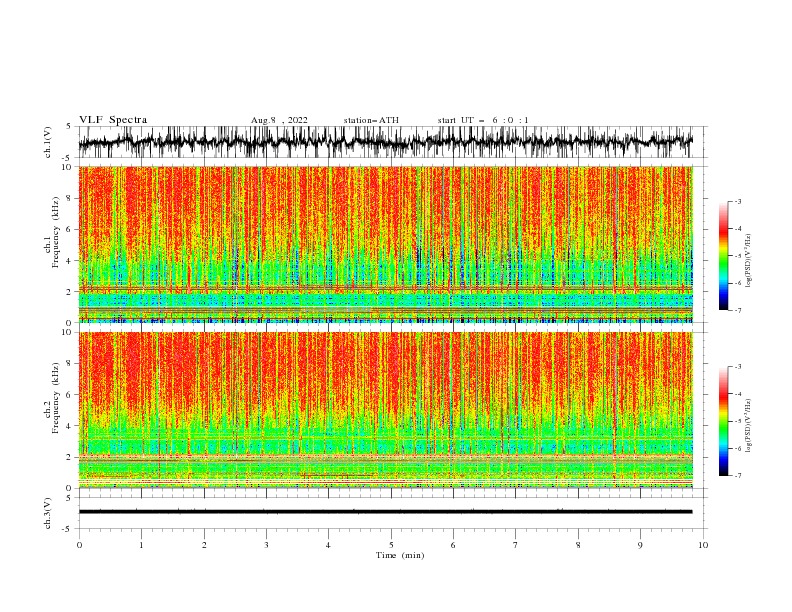Click the "Time (min)" axis label

tap(400, 555)
